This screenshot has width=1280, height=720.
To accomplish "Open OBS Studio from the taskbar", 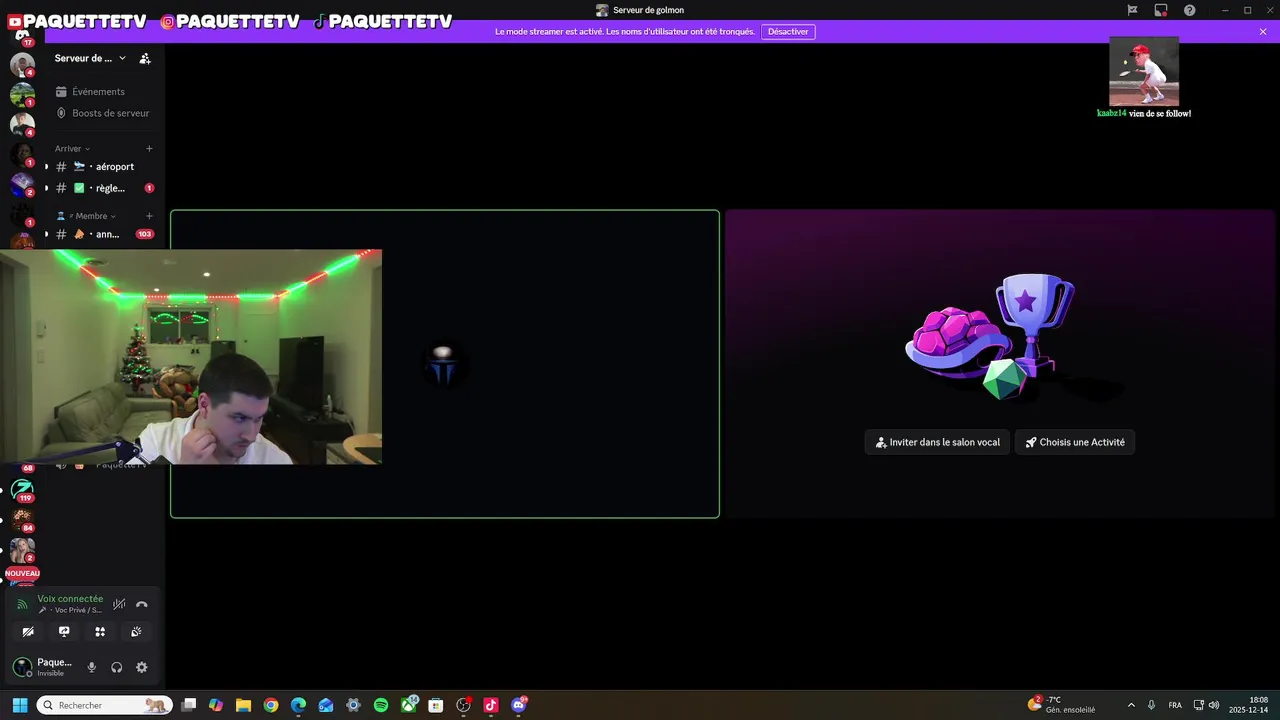I will point(463,705).
